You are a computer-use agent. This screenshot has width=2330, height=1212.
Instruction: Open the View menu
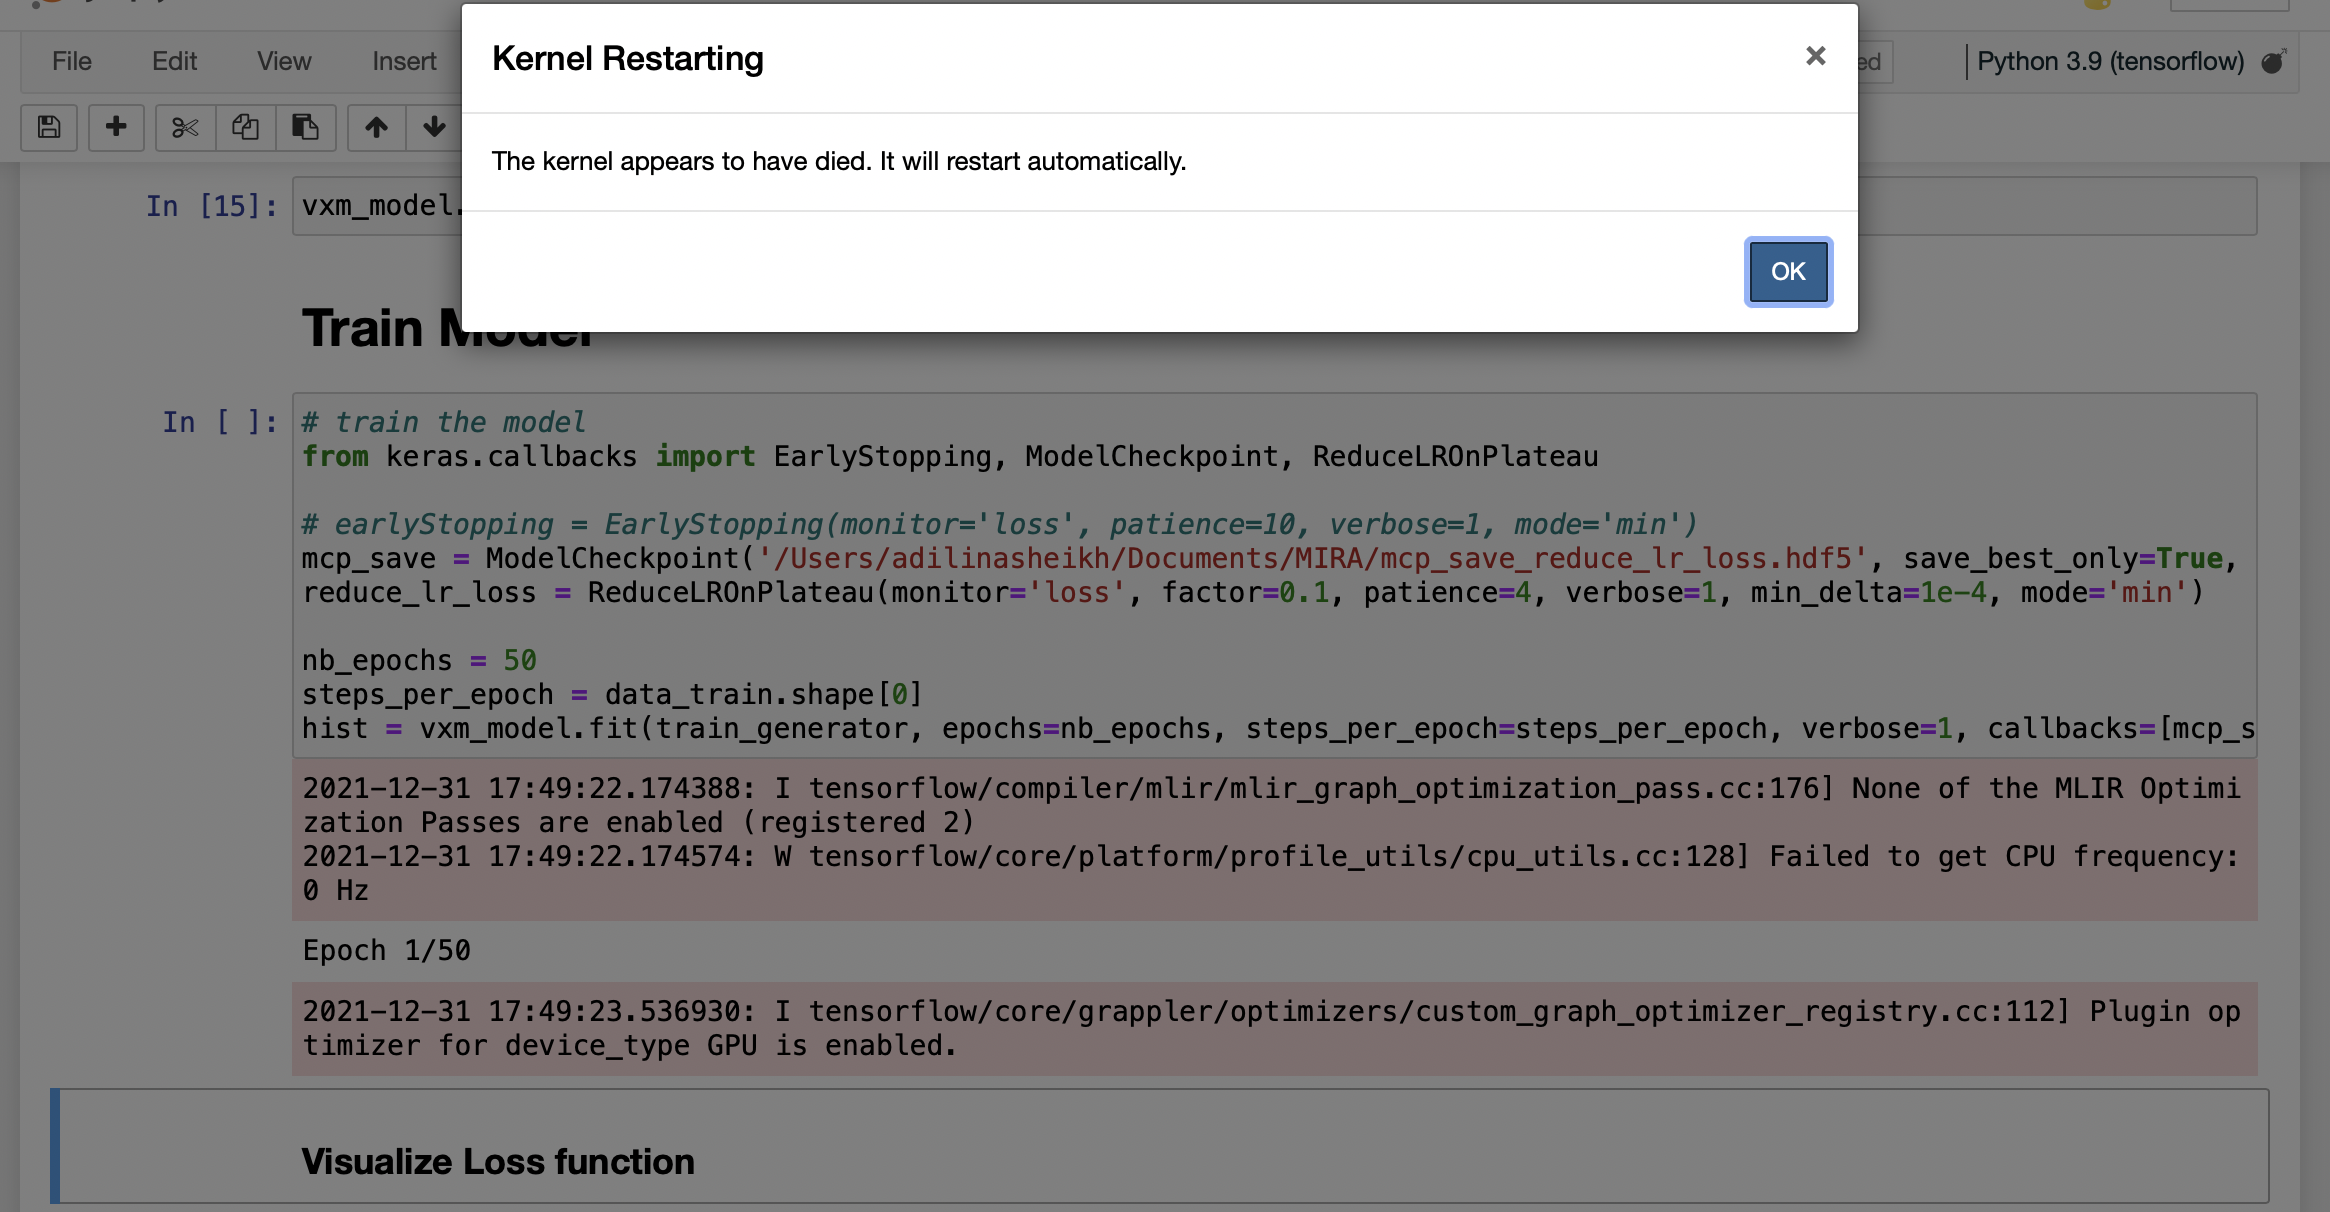[x=284, y=62]
